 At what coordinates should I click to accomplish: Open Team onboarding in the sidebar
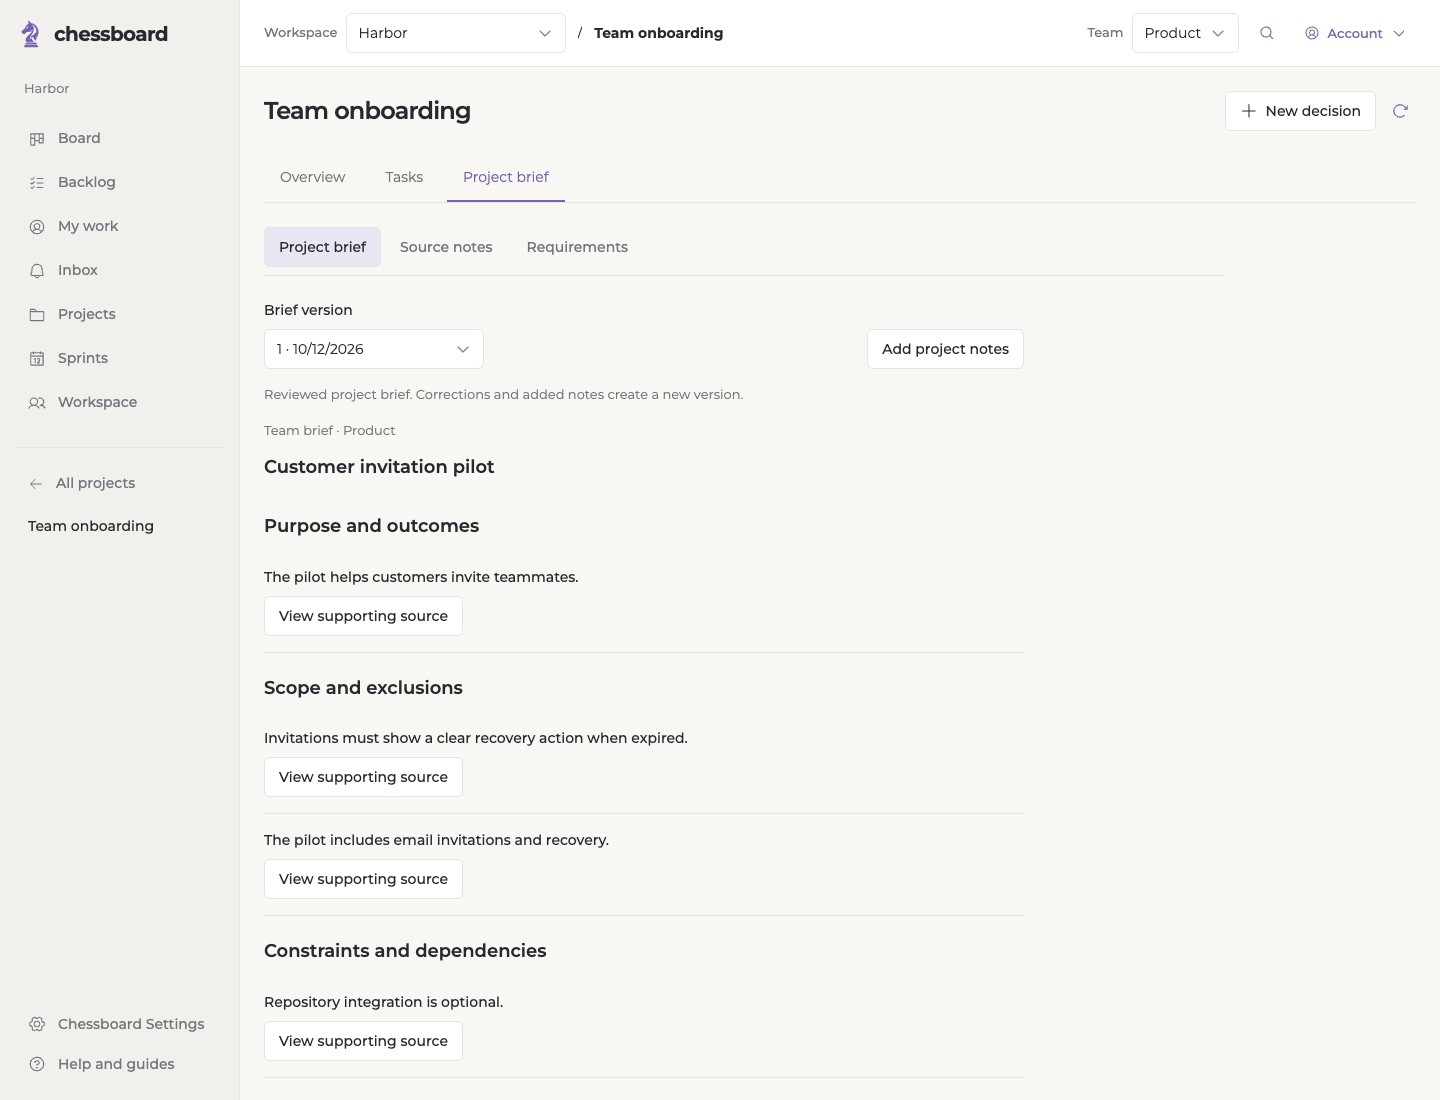[x=91, y=526]
